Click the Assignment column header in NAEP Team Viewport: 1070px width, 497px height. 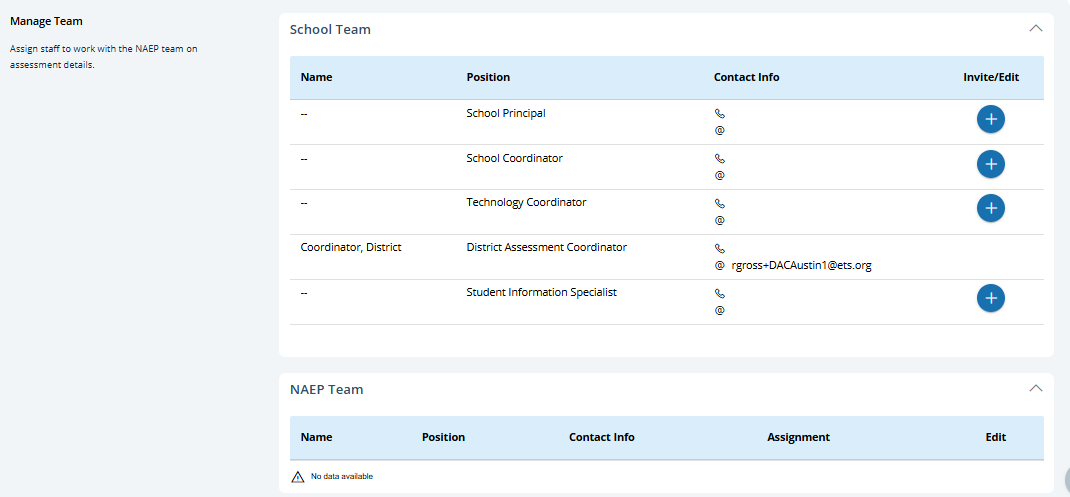pos(798,437)
